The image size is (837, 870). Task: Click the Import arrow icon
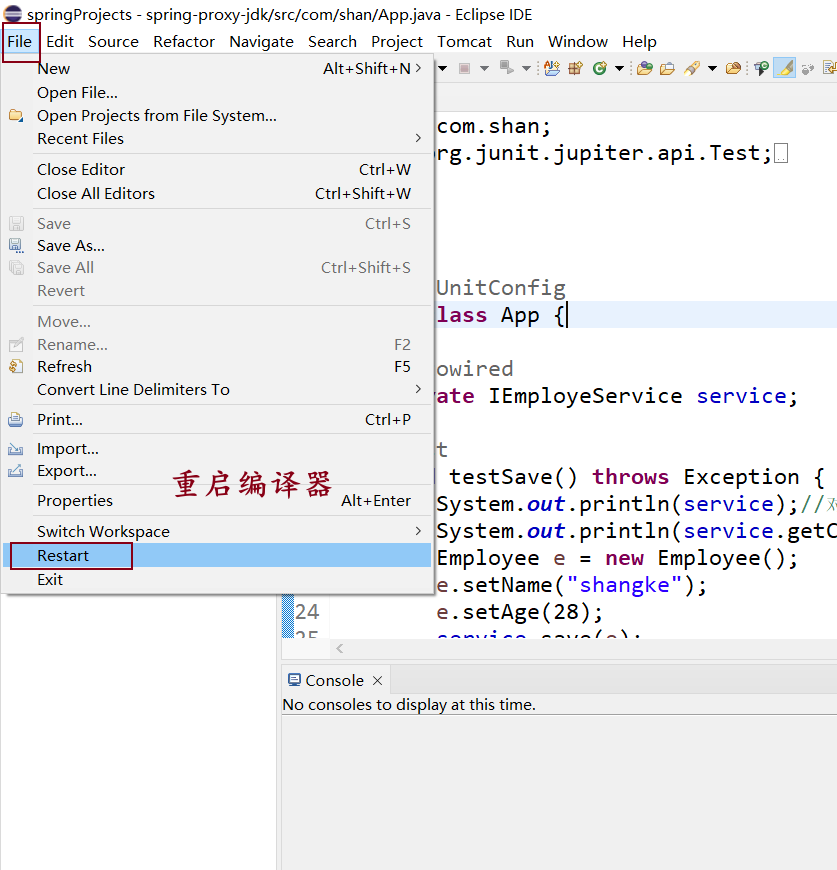[x=16, y=448]
